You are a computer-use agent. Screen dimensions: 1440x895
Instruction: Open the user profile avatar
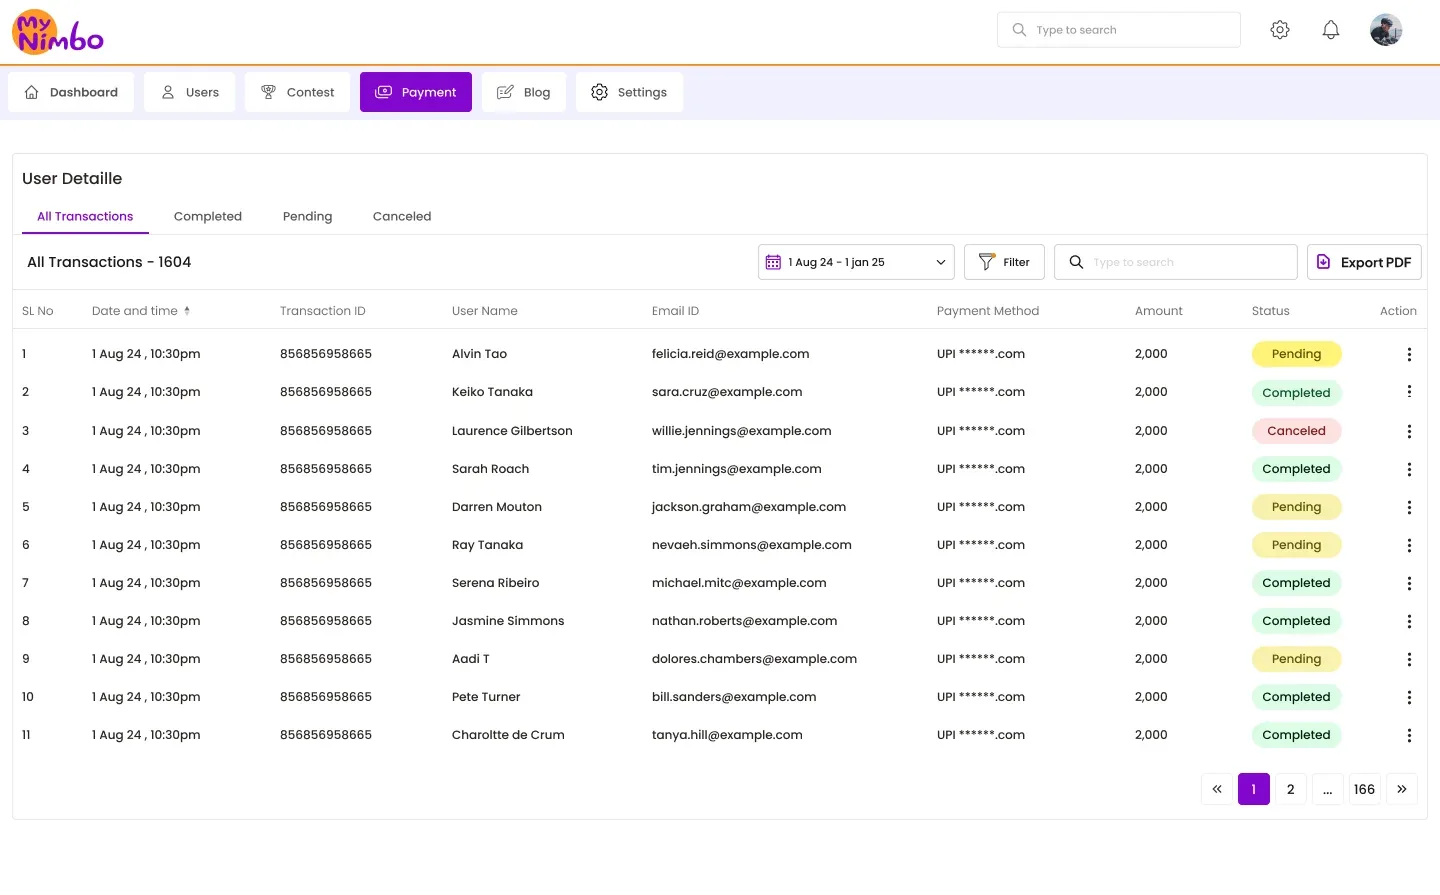[x=1386, y=30]
